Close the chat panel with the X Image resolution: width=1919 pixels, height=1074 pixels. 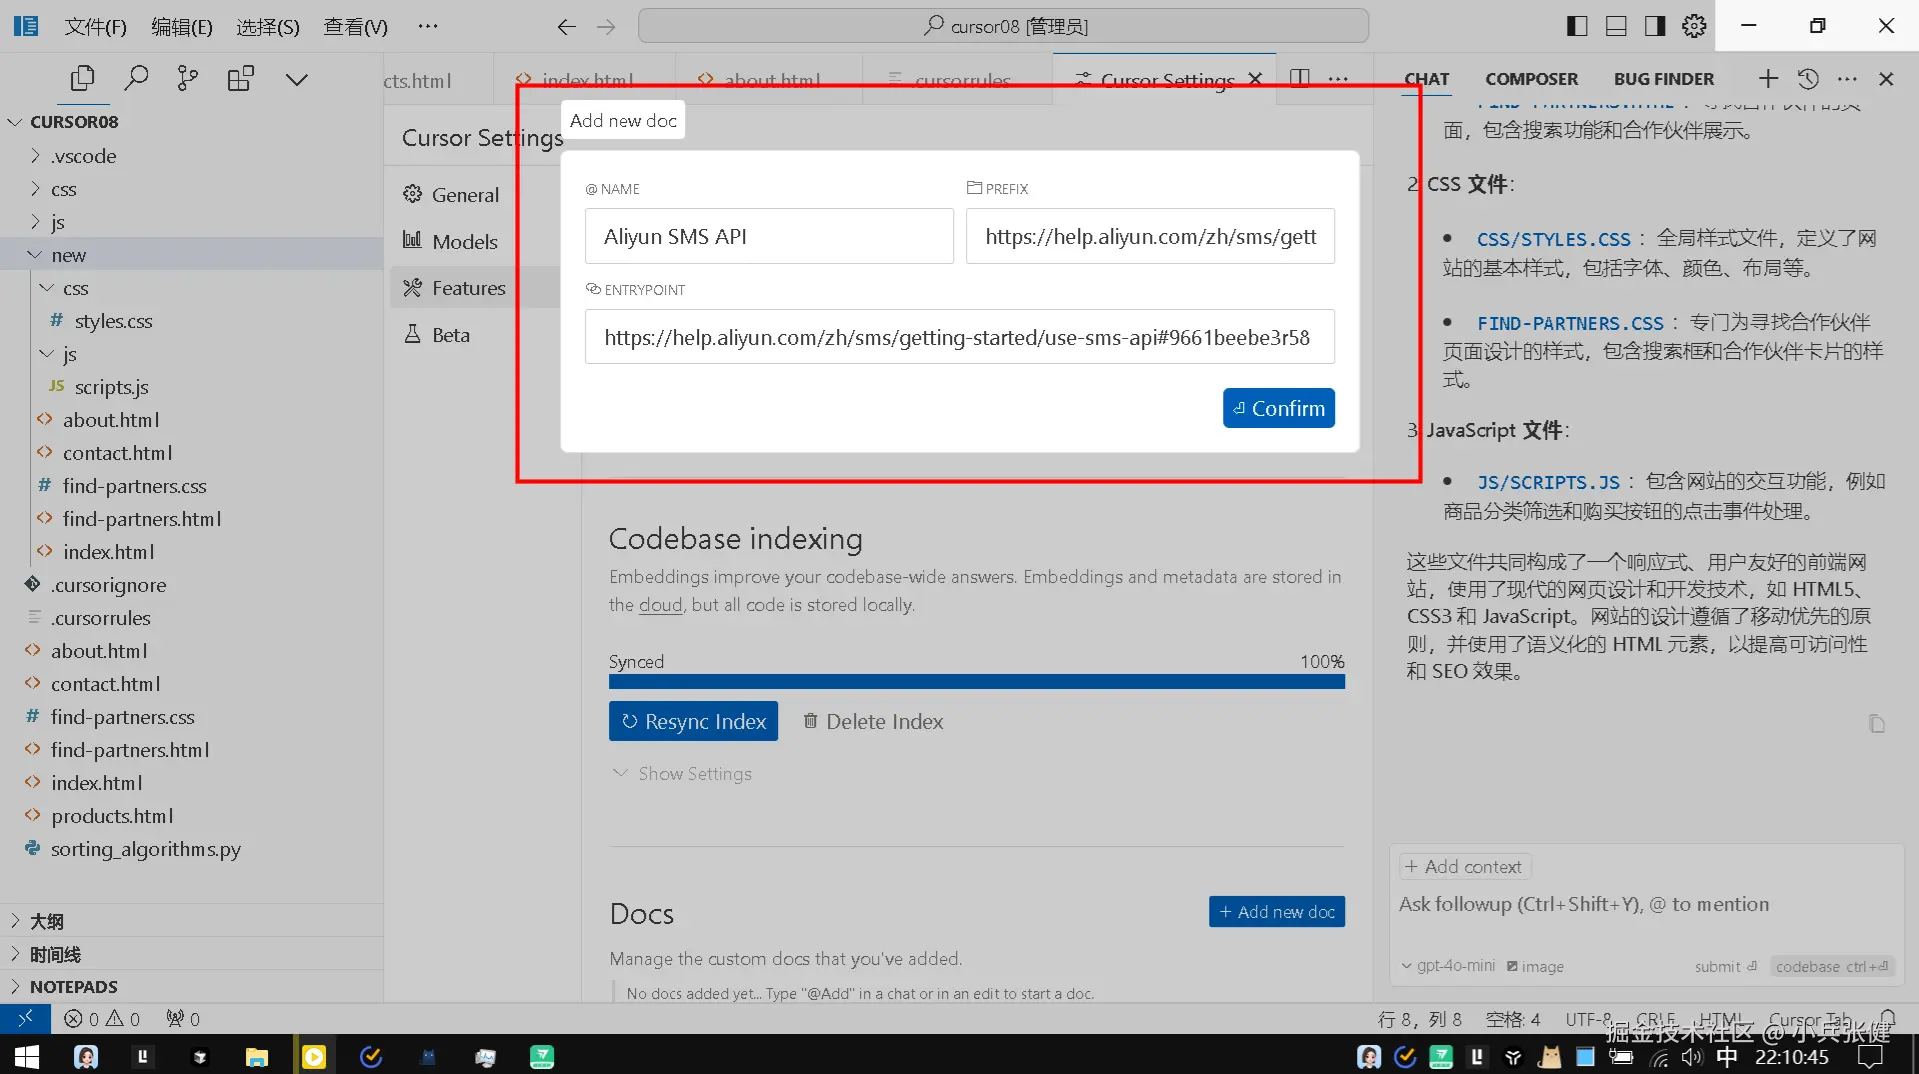tap(1886, 78)
